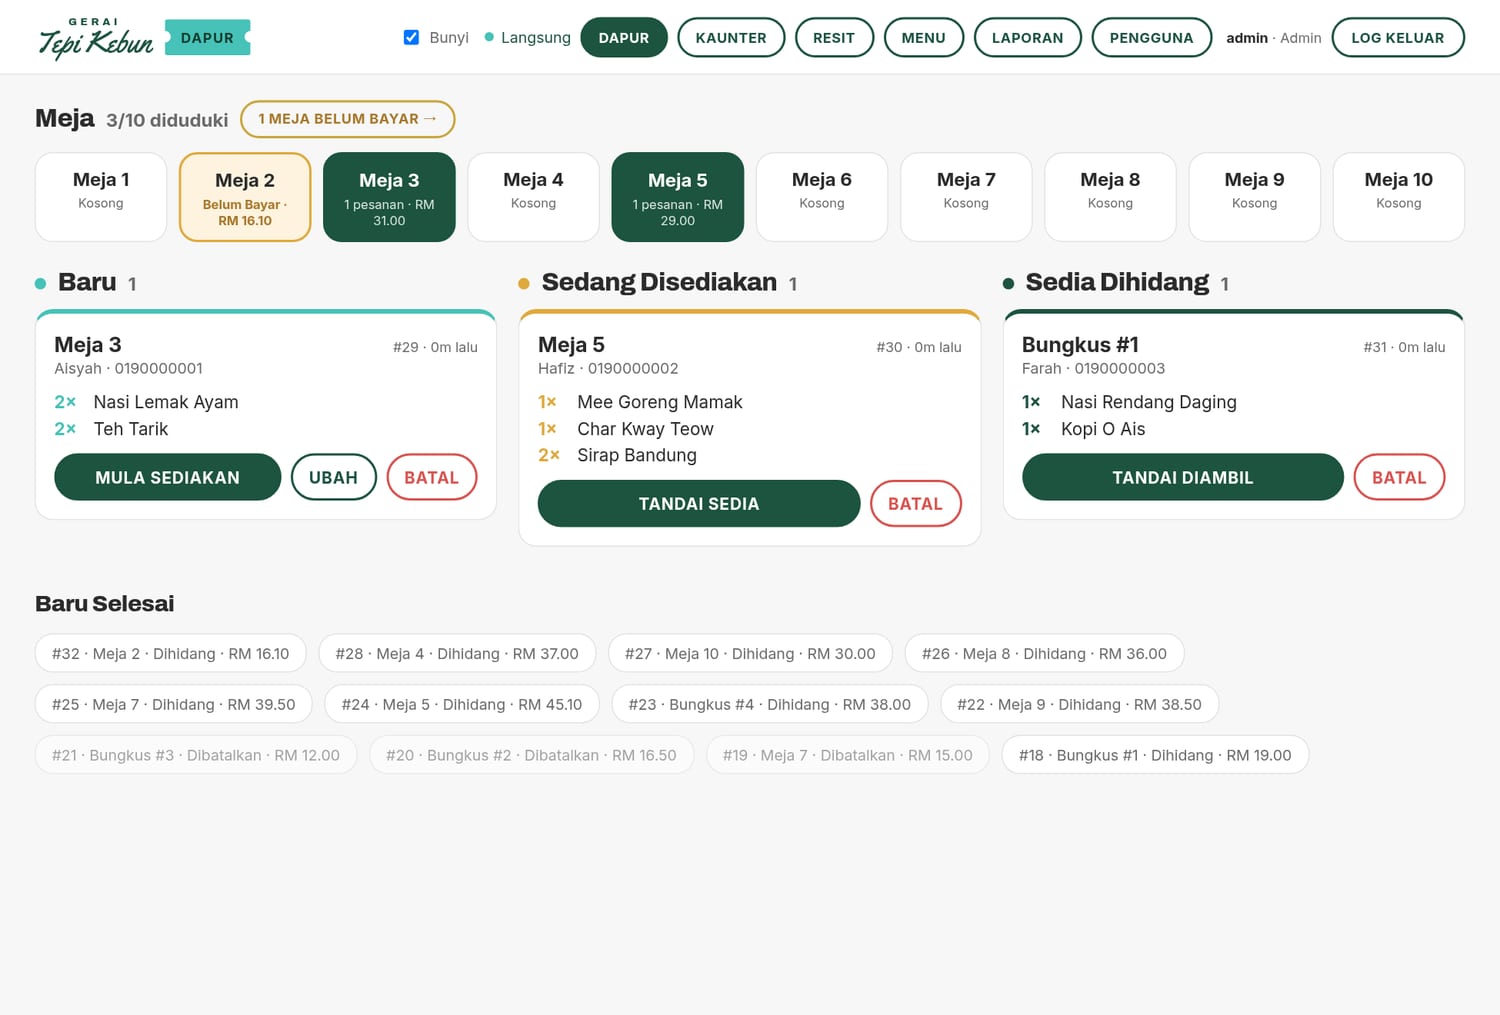Screen dimensions: 1500x1015
Task: Click the Sedang Disediakan column heading
Action: pos(659,282)
